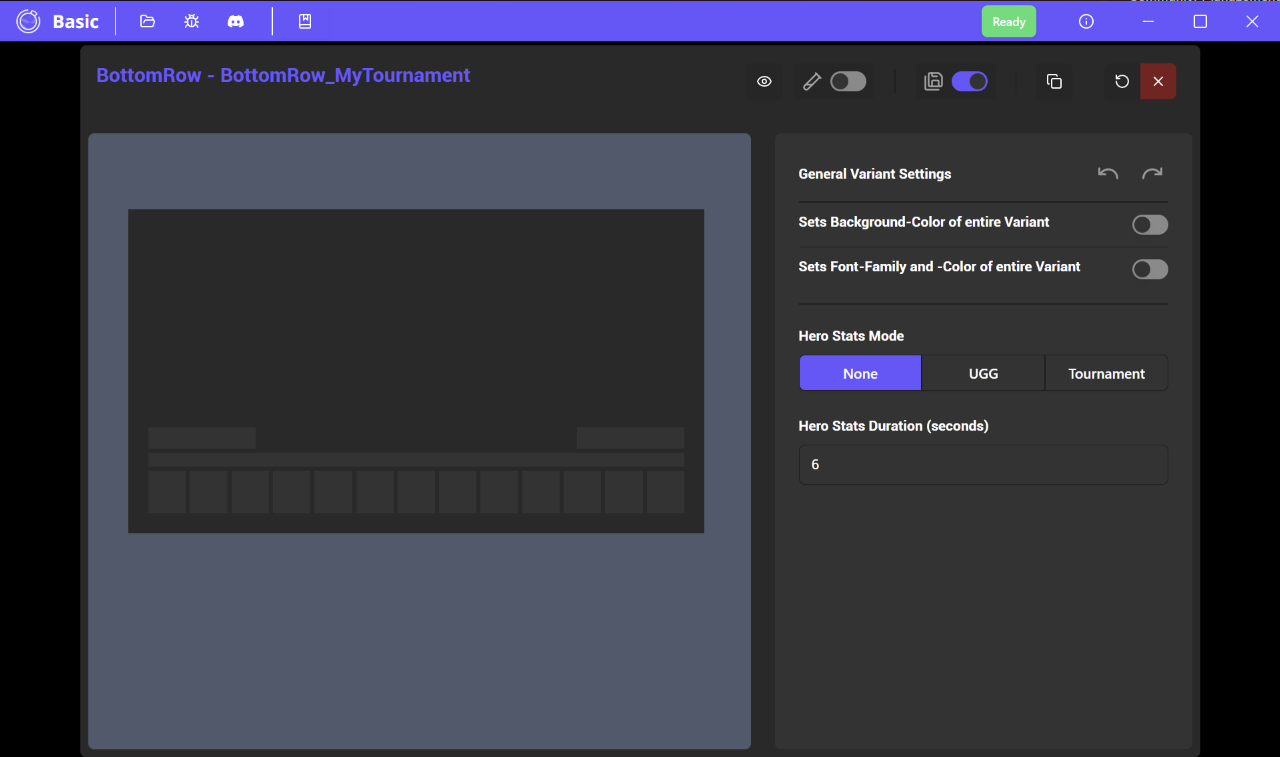Click the undo arrow in General Variant Settings

click(x=1108, y=174)
